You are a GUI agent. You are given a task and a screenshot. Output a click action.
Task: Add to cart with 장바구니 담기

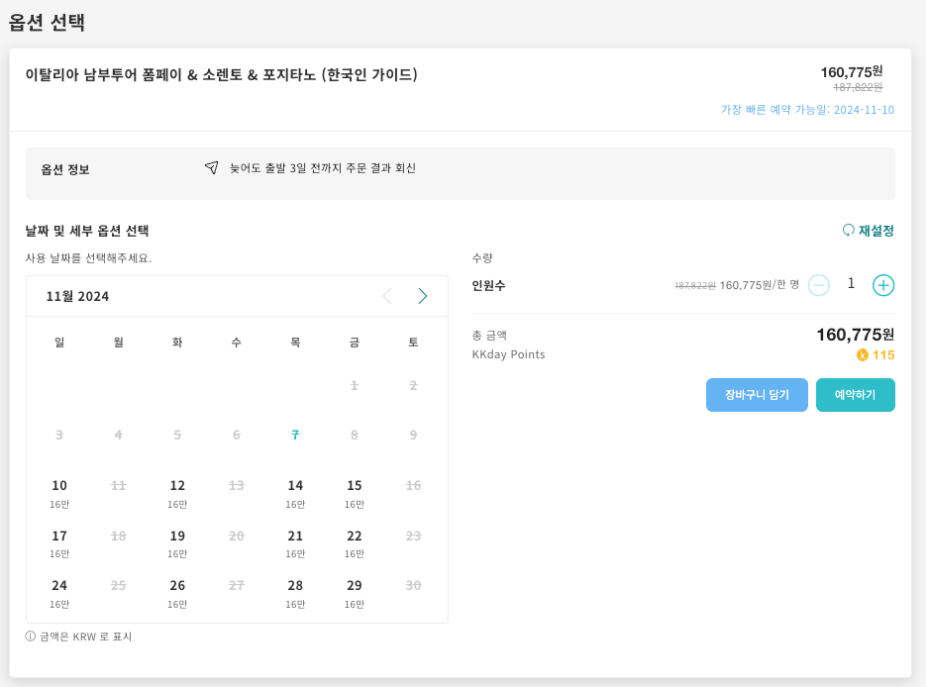[757, 395]
